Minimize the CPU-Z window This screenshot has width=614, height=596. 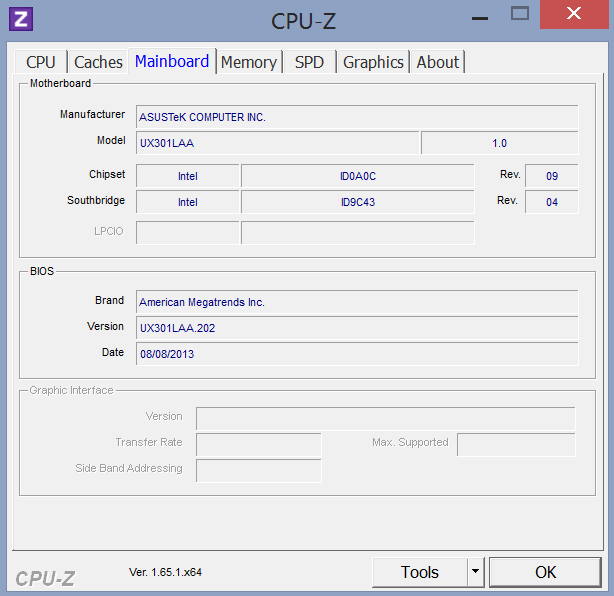point(480,18)
